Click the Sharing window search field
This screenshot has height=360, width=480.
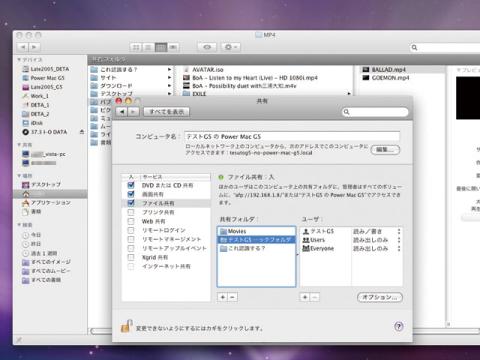tap(375, 112)
